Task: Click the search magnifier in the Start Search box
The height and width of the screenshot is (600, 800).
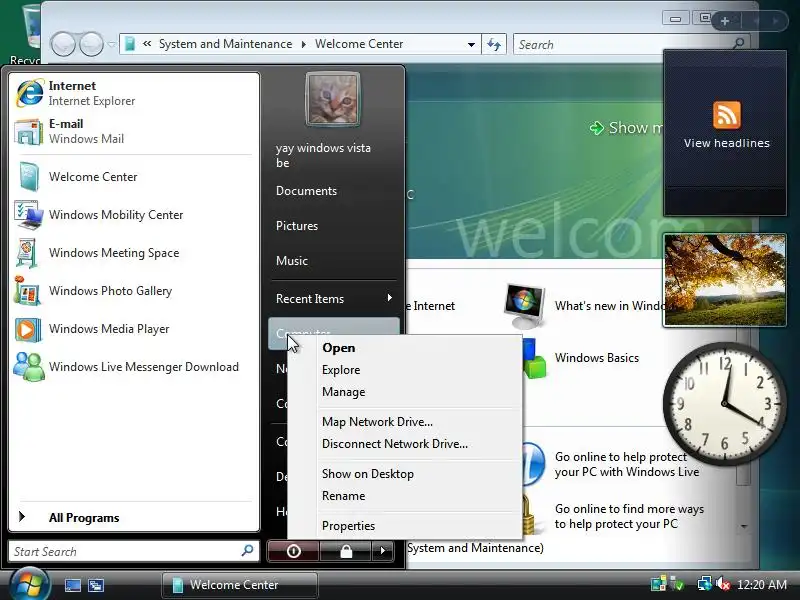Action: tap(247, 551)
